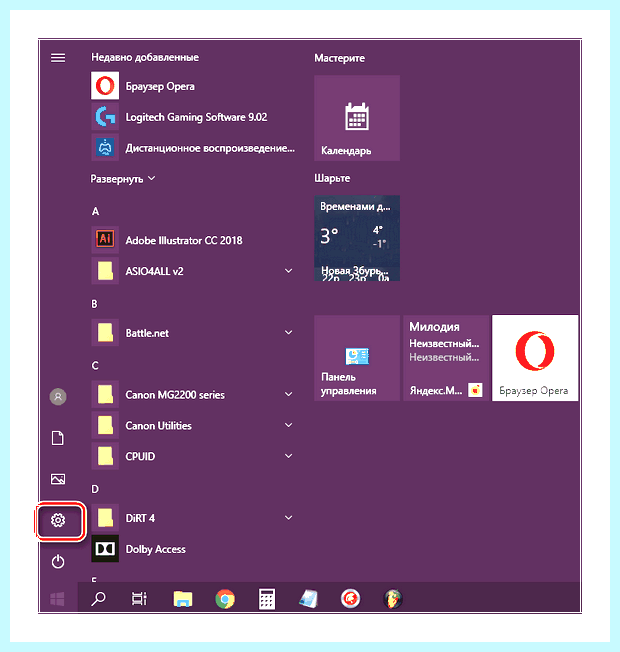This screenshot has width=620, height=652.
Task: Open the notepad paper icon on taskbar
Action: (308, 599)
